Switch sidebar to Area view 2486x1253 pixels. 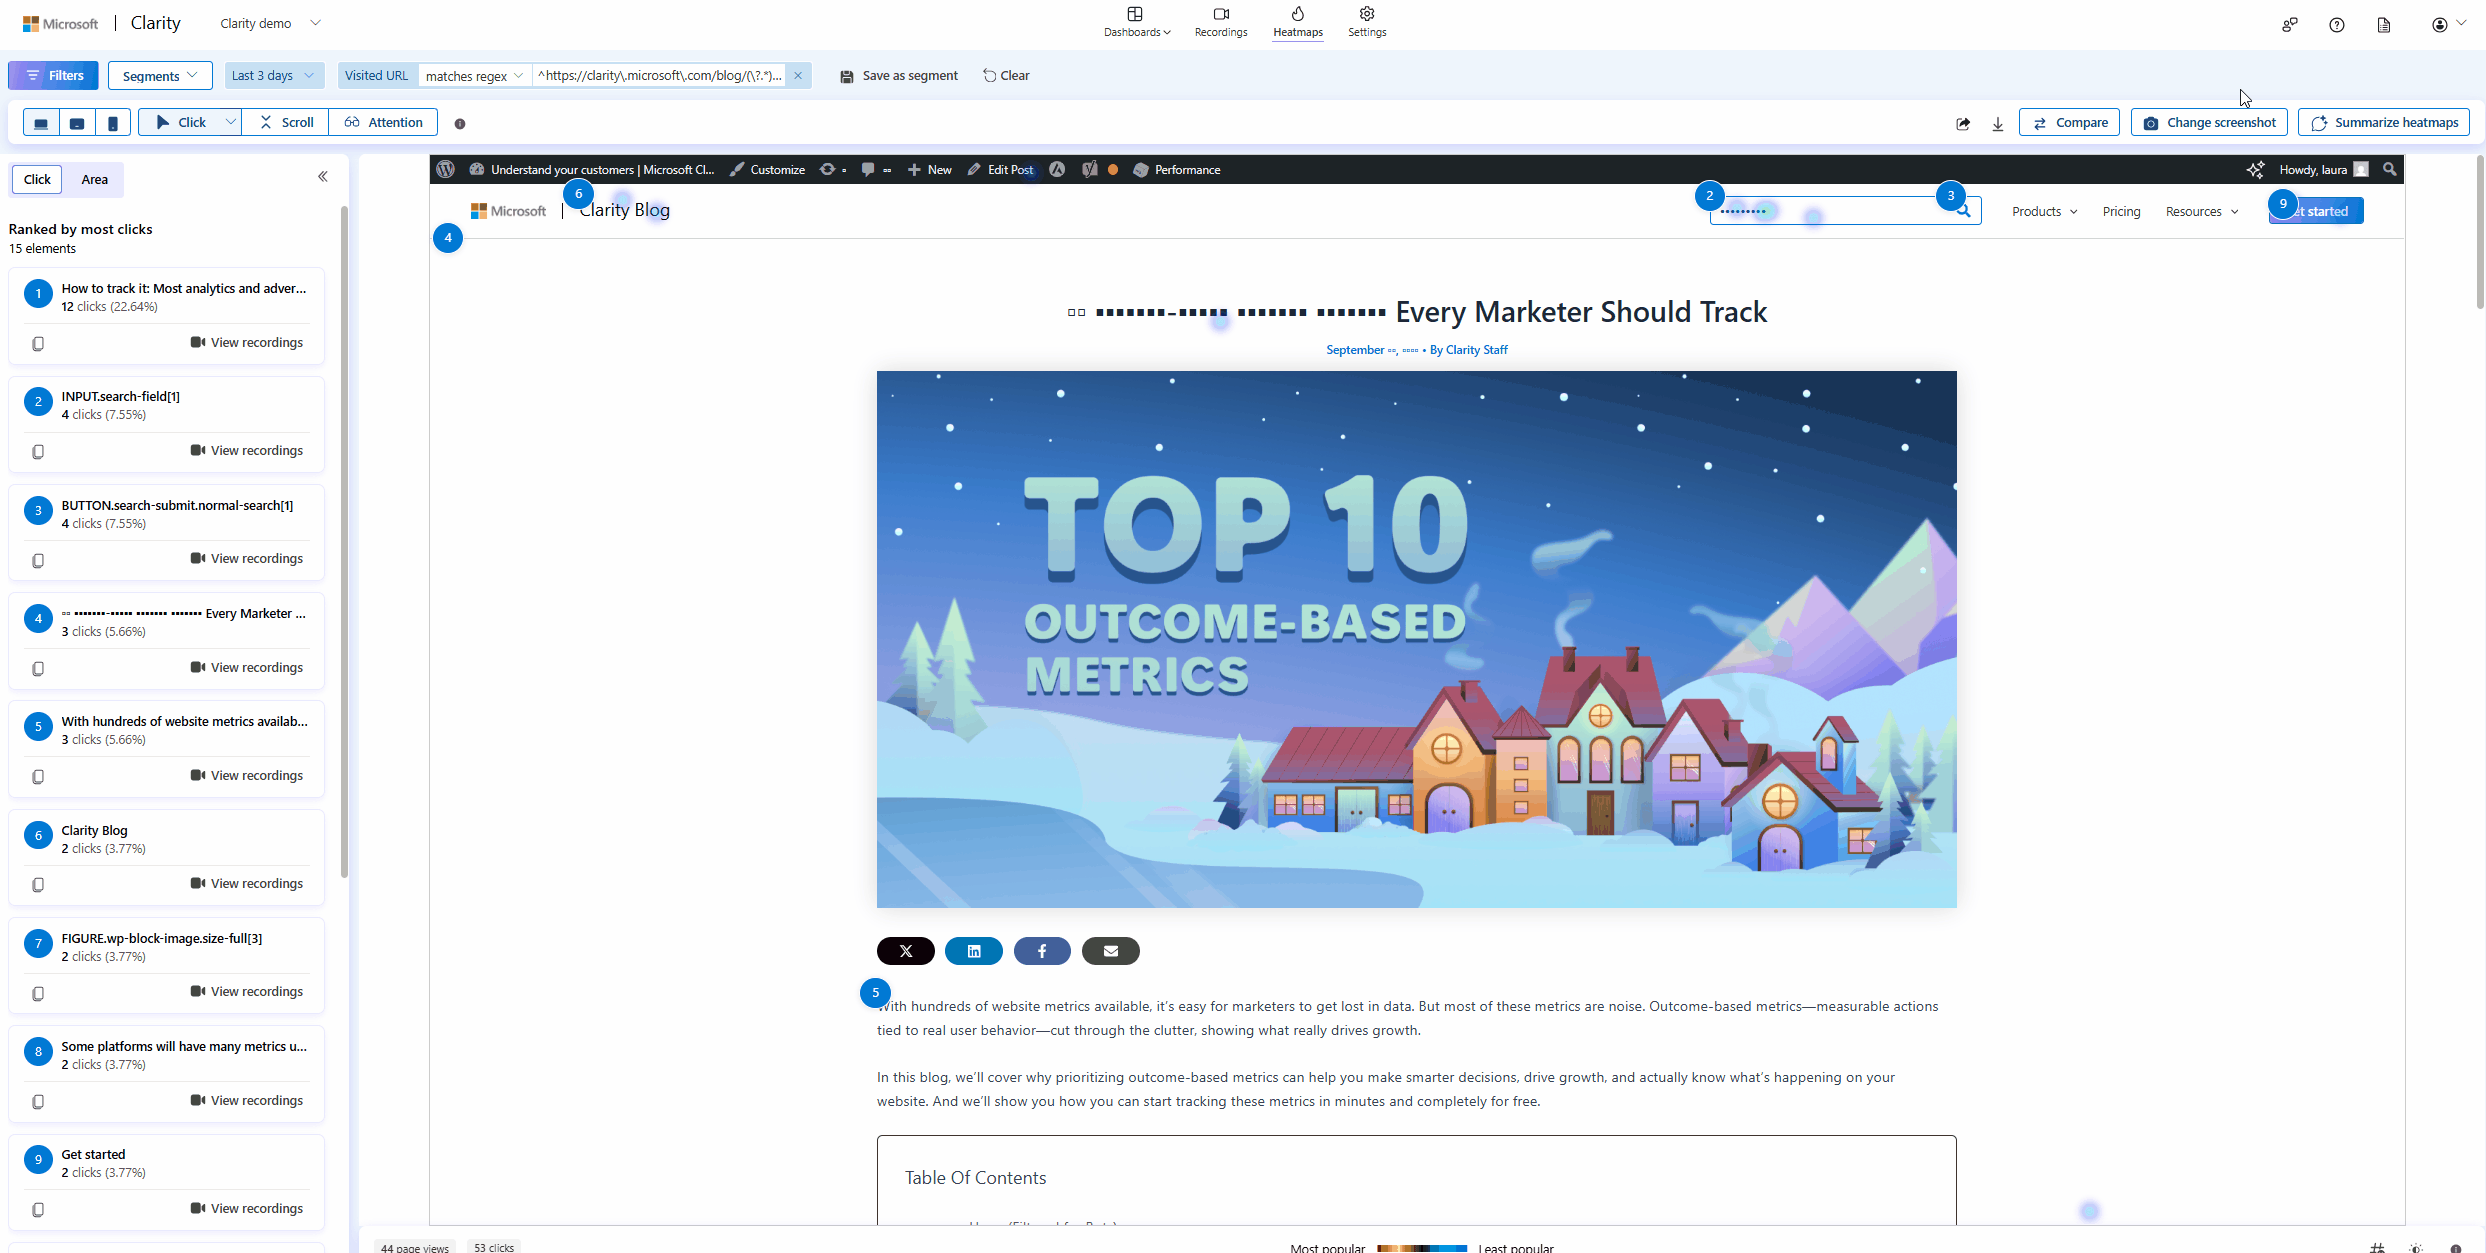[95, 179]
